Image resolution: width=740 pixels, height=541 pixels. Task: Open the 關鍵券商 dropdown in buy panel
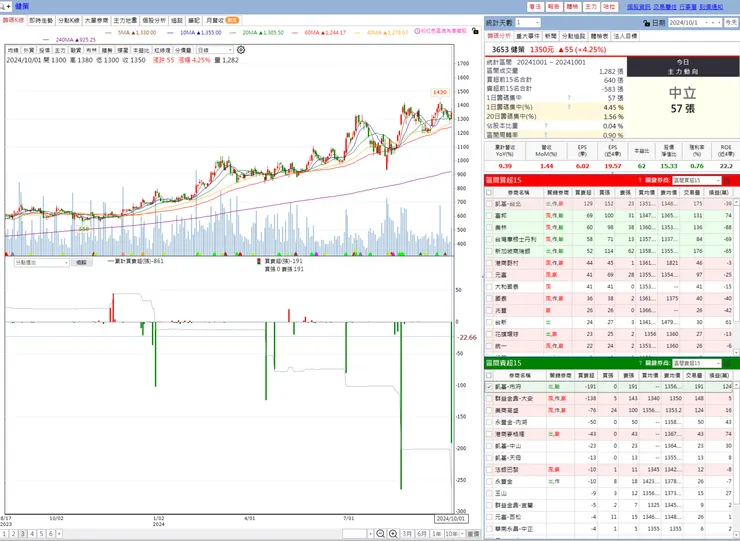coord(697,180)
